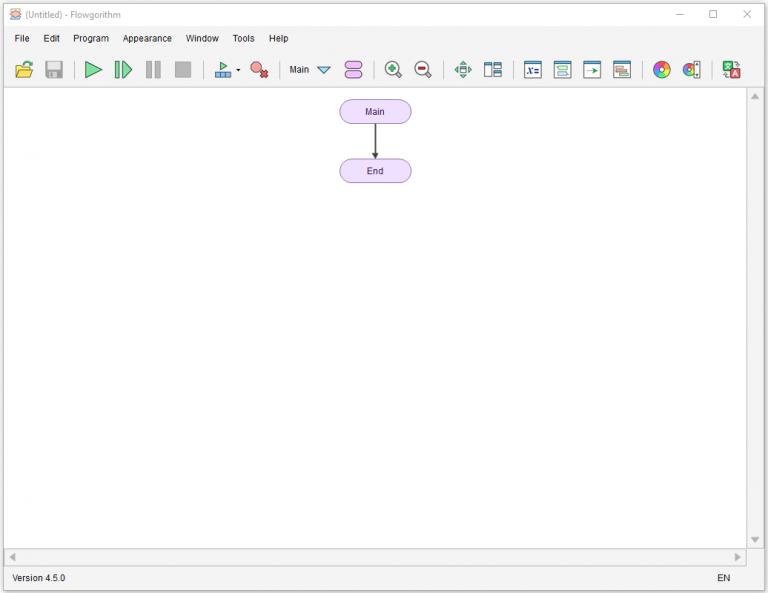
Task: Click the Save floppy disk icon
Action: [54, 70]
